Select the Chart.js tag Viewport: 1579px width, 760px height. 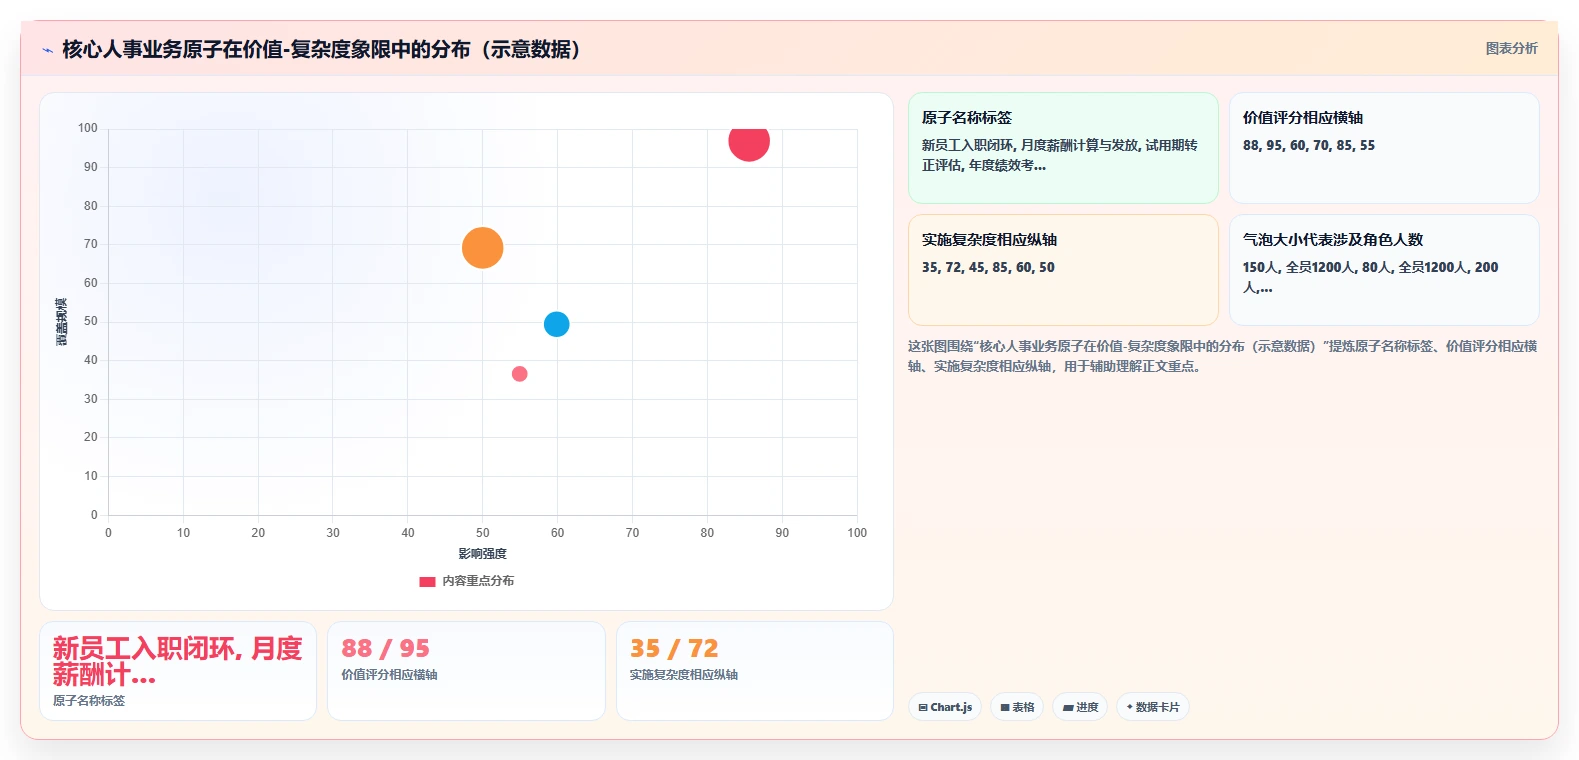[945, 707]
